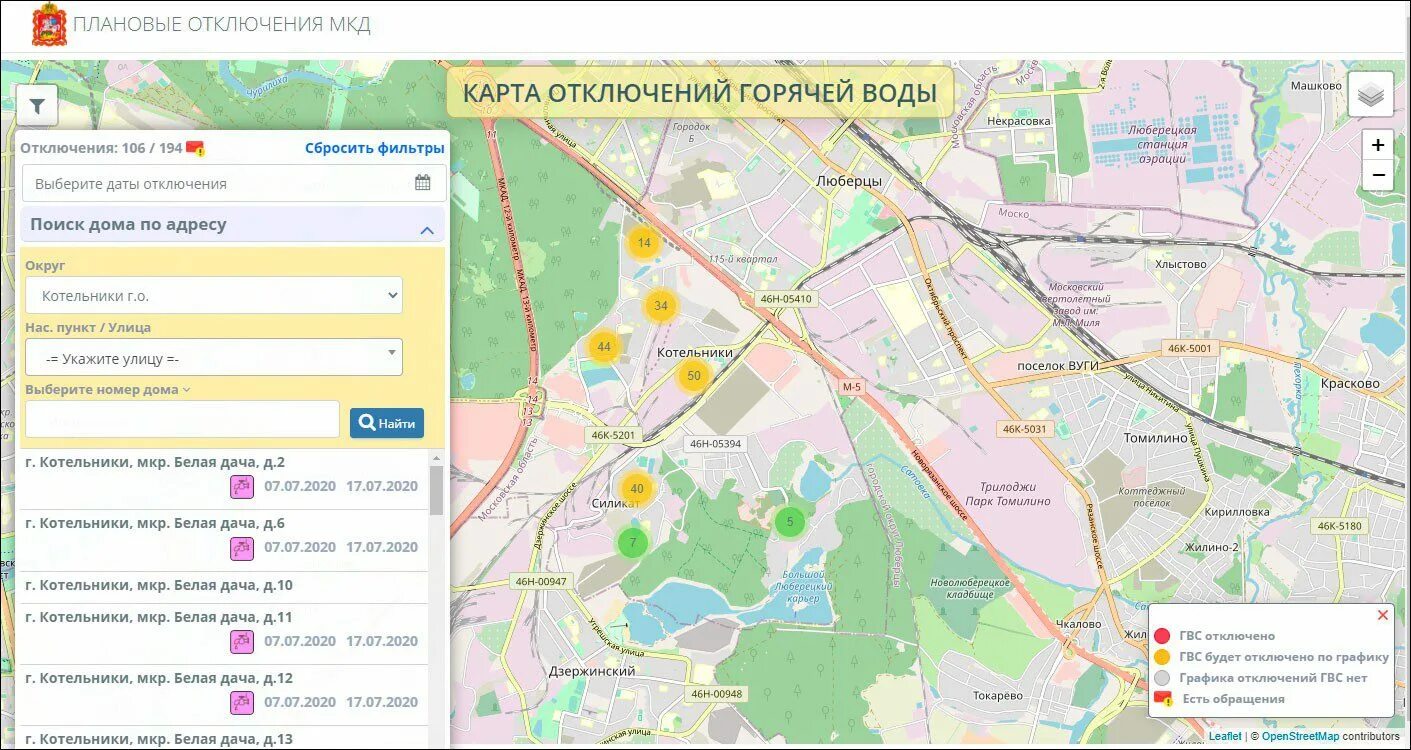Screen dimensions: 1411x750
Task: Click the Томилино label on map
Action: pos(1155,438)
